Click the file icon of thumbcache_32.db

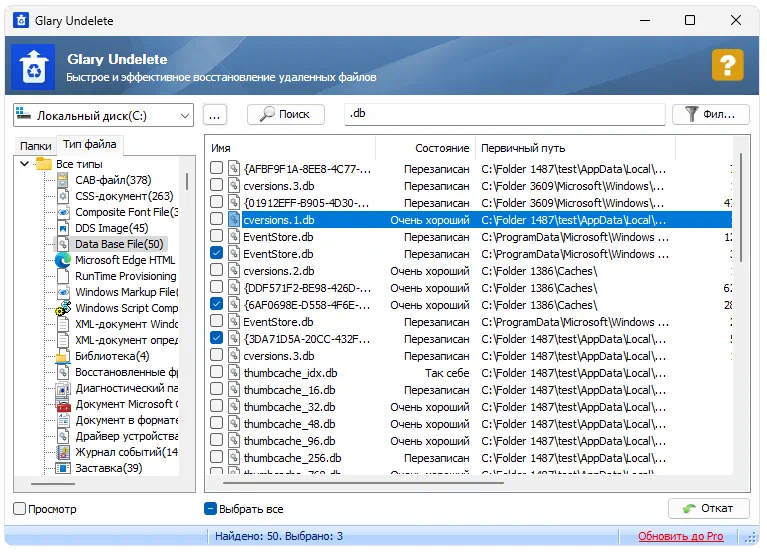click(234, 407)
